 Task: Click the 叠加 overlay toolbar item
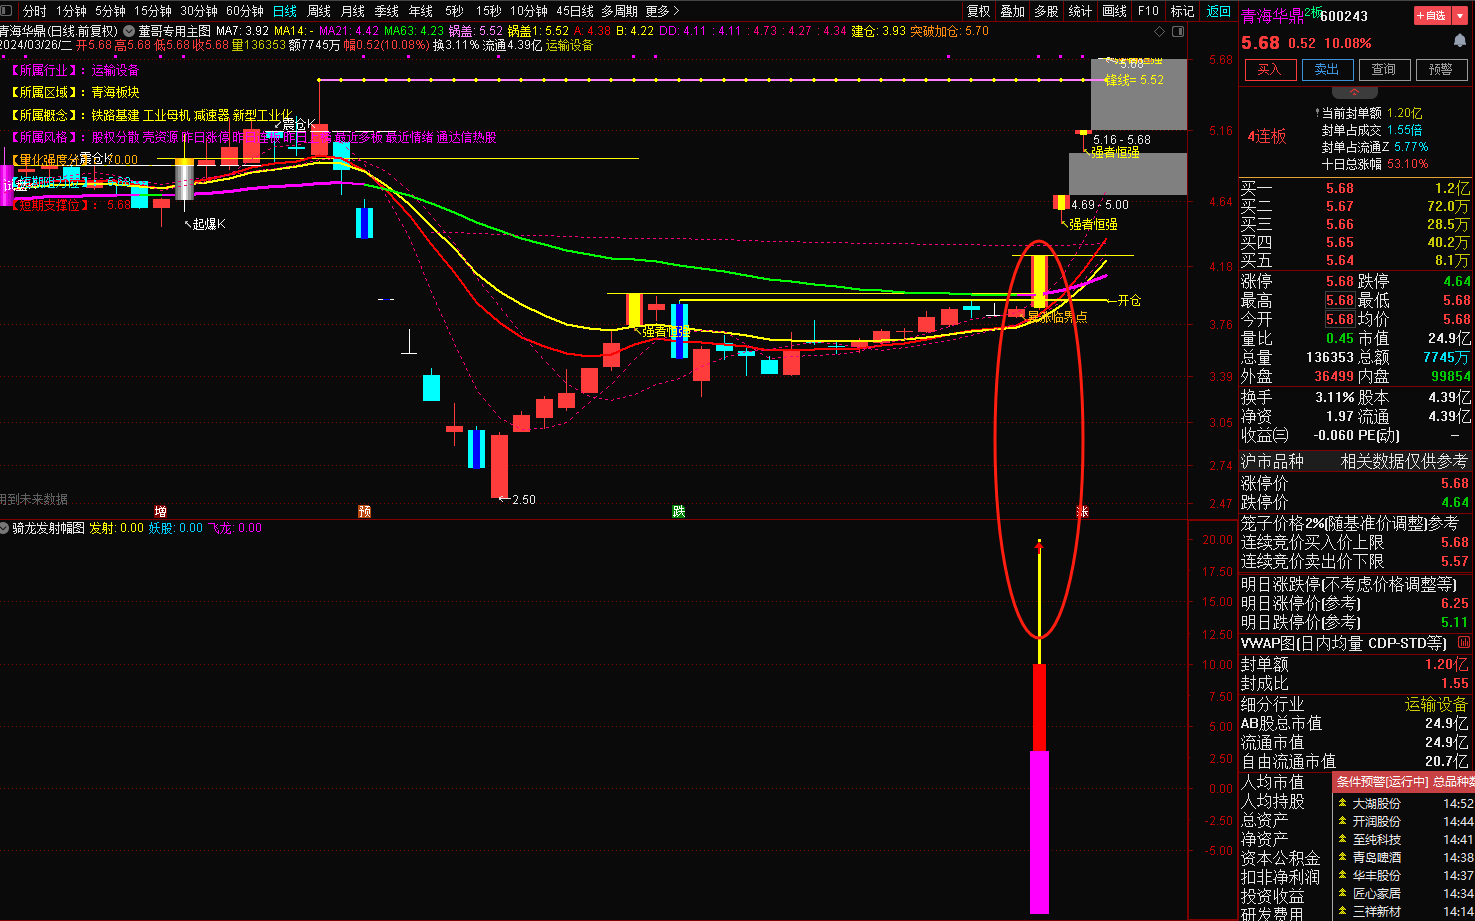(1013, 11)
